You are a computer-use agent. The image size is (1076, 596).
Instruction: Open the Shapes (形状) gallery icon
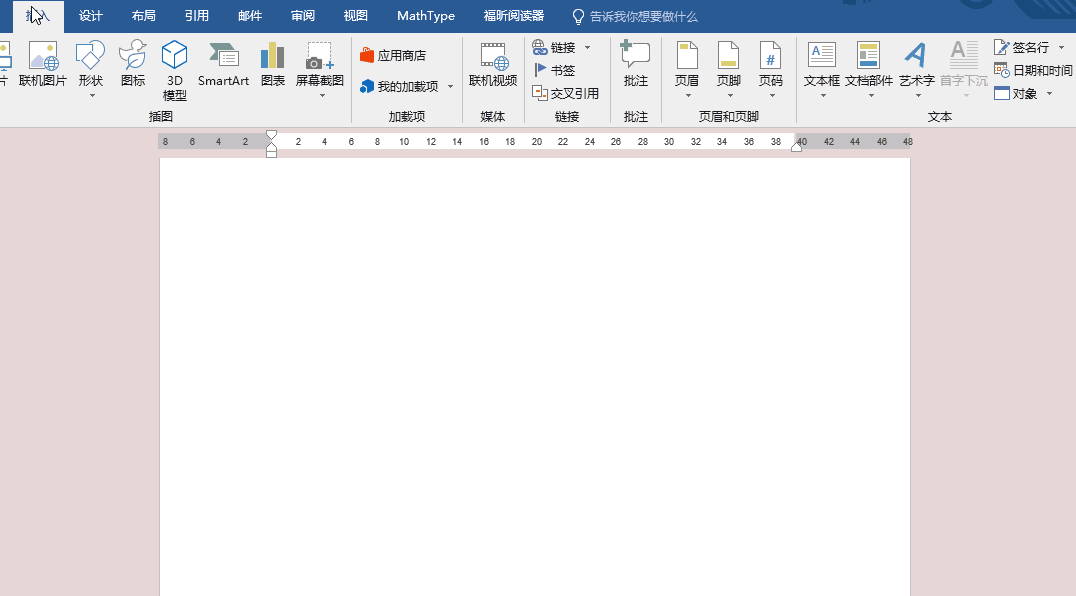[90, 55]
